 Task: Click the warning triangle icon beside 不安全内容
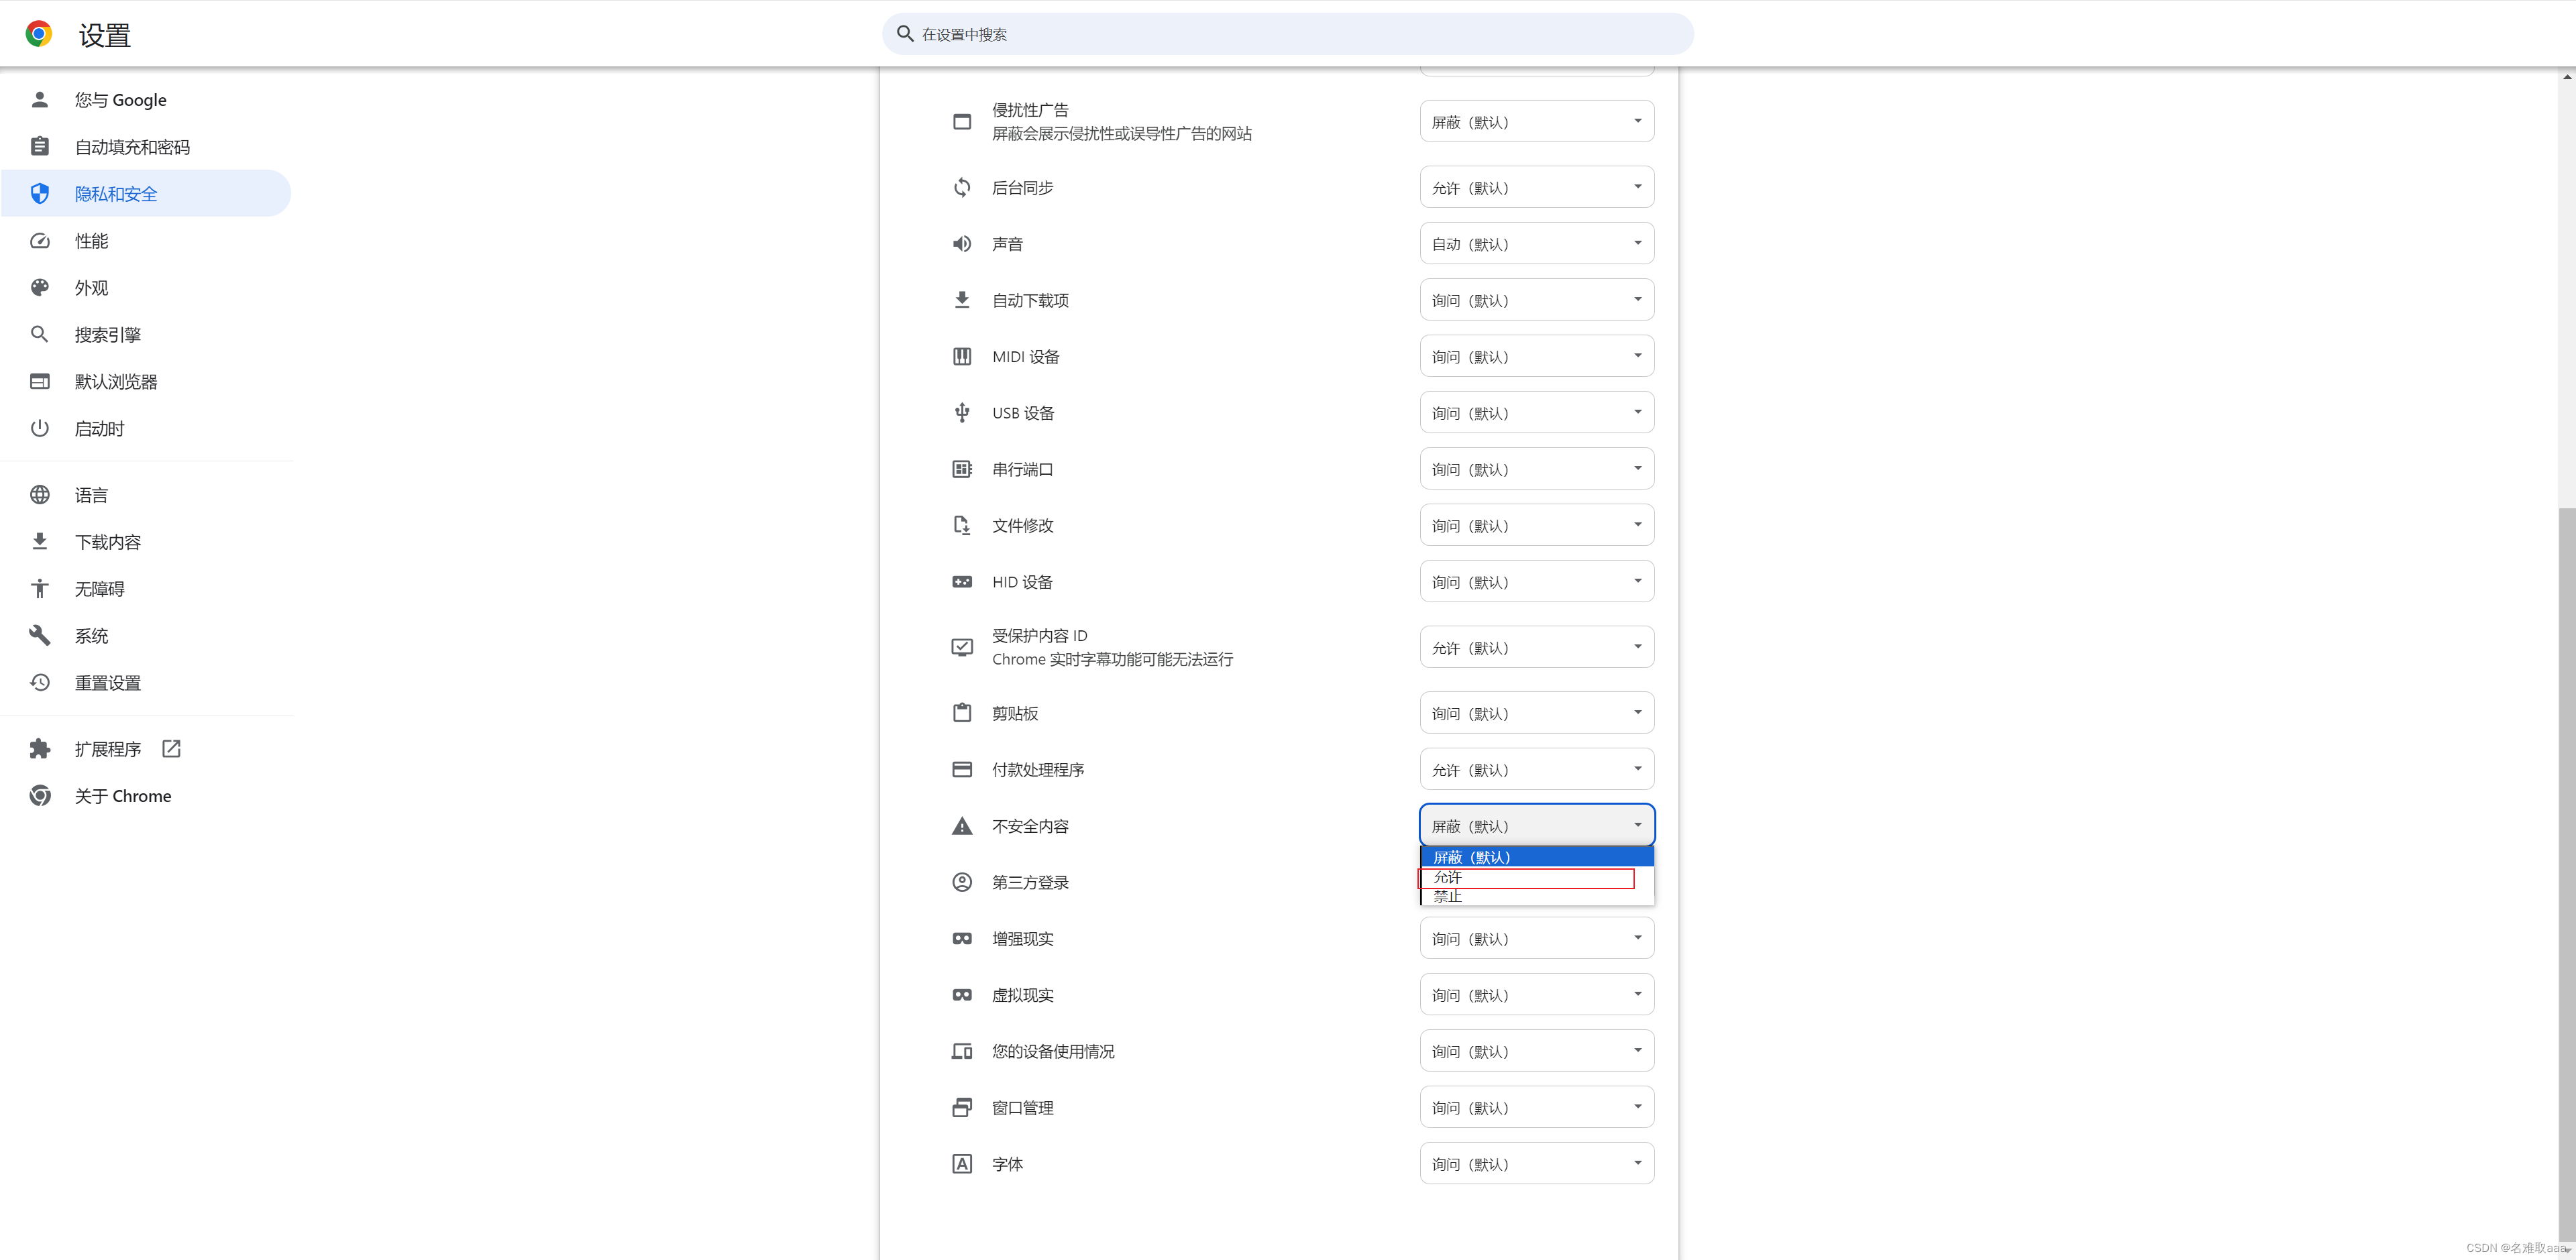(x=962, y=826)
